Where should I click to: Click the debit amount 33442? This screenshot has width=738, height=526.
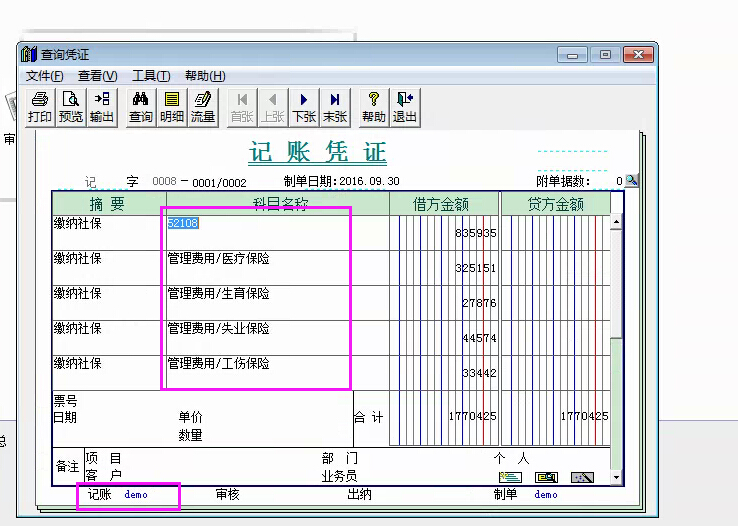click(x=479, y=373)
